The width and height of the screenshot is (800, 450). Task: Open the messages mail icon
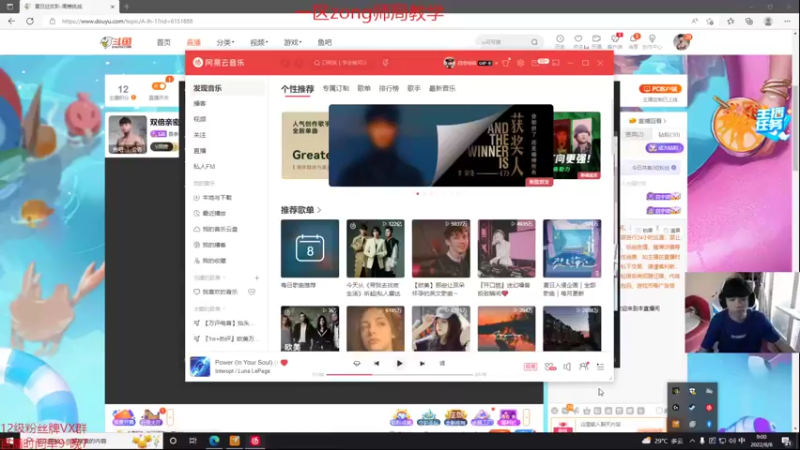(x=536, y=63)
